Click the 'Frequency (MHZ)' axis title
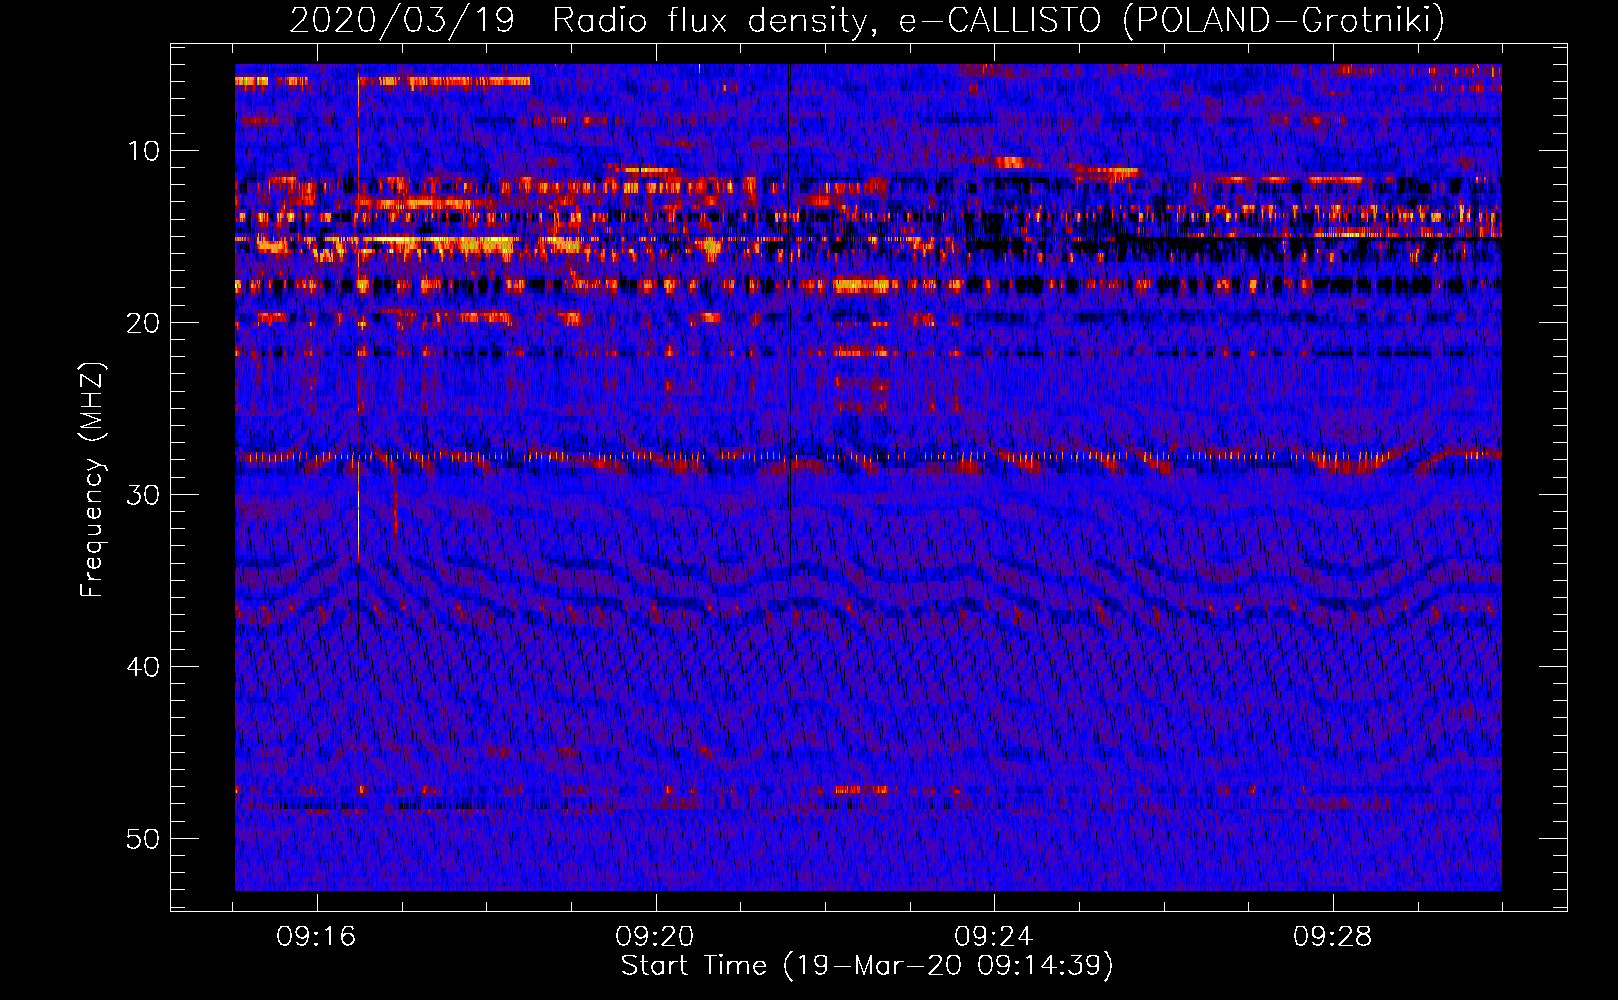 (x=92, y=479)
